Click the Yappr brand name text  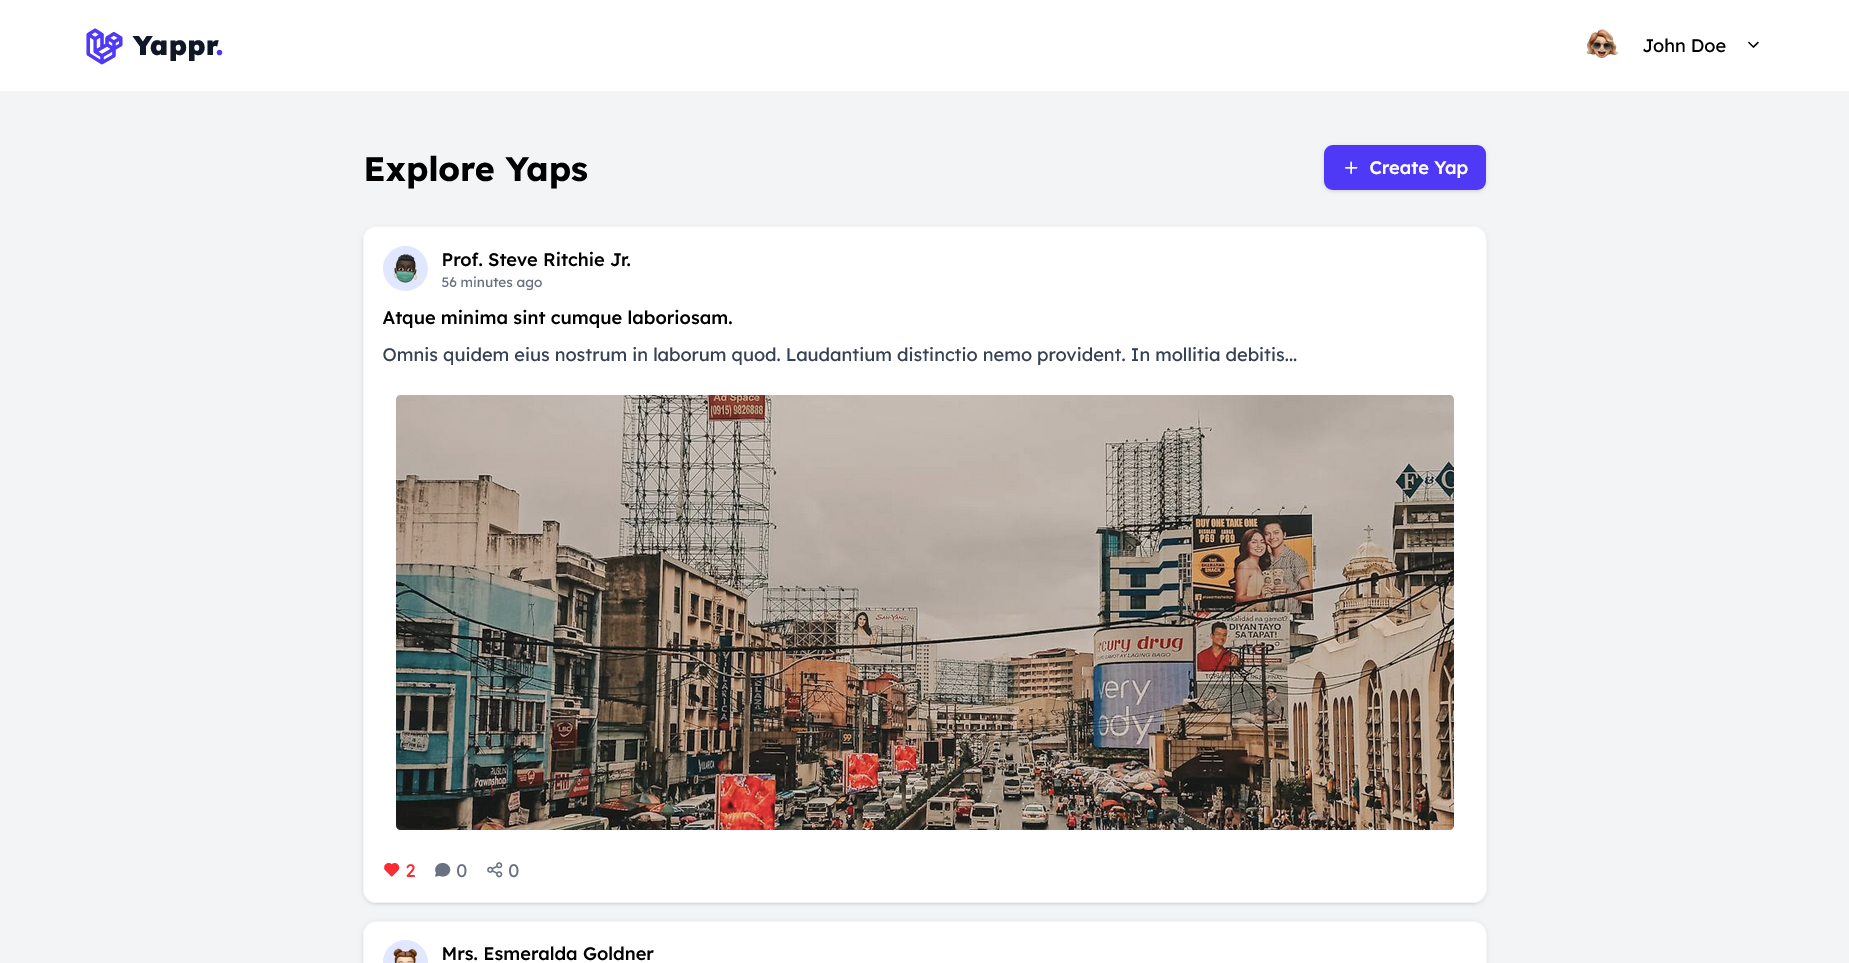point(177,46)
